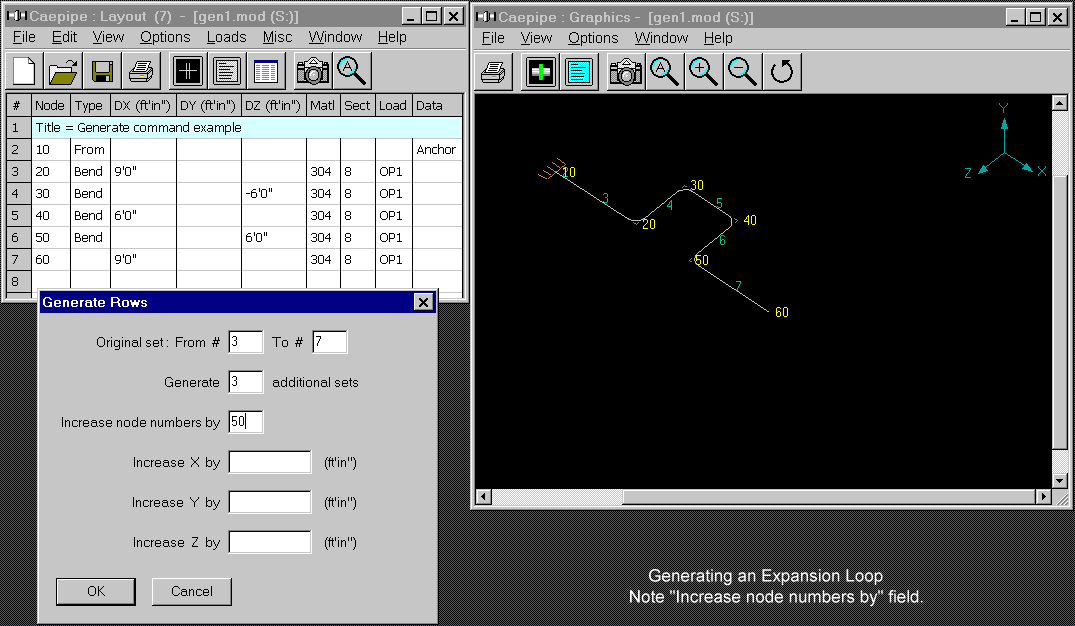Screen dimensions: 1075x626
Task: Click the Graphics vertical scrollbar up arrow
Action: (1060, 103)
